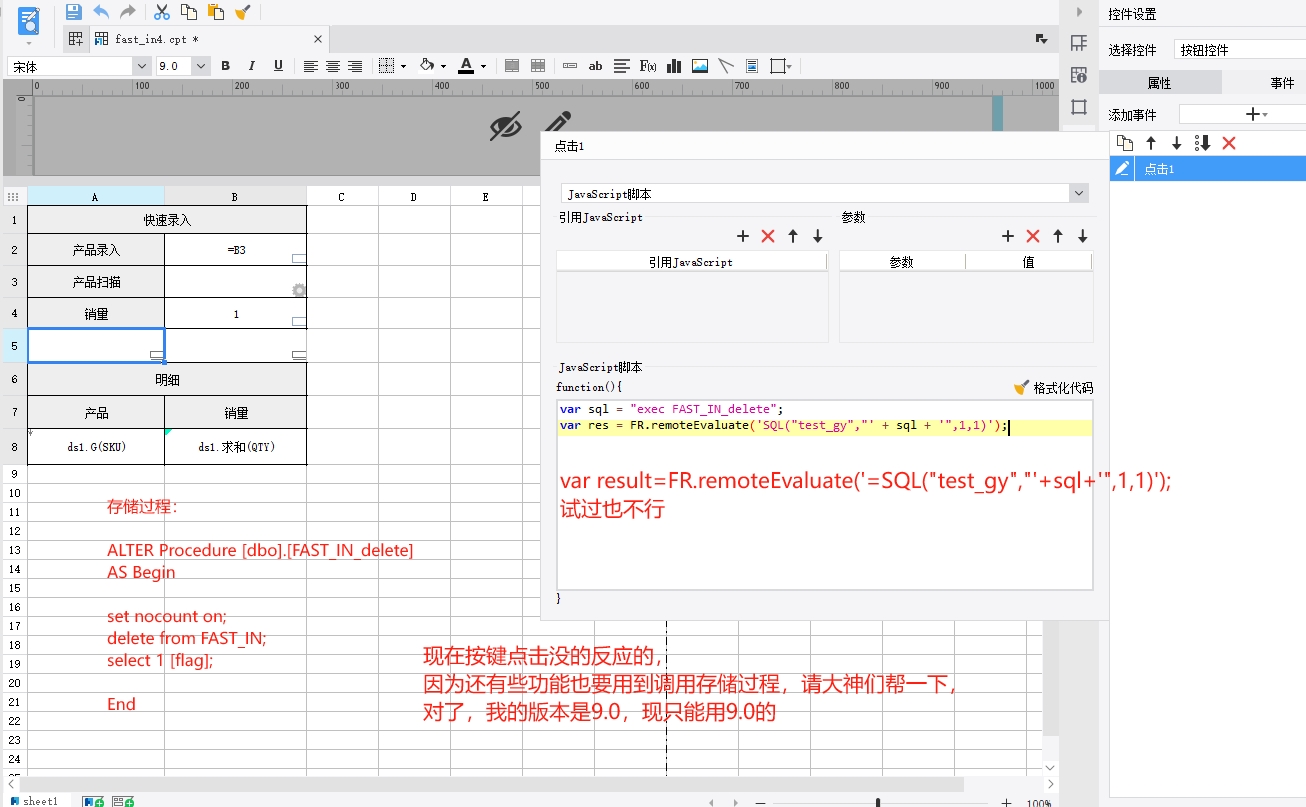Switch to the 事件 tab
The width and height of the screenshot is (1306, 807).
point(1282,83)
